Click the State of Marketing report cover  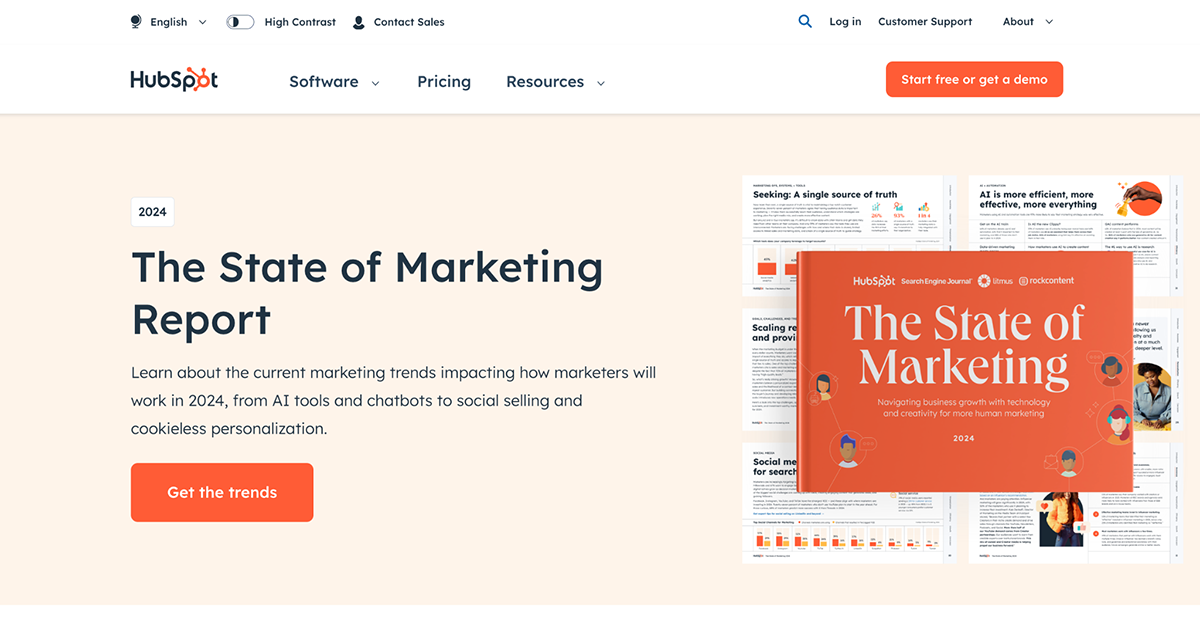tap(965, 370)
